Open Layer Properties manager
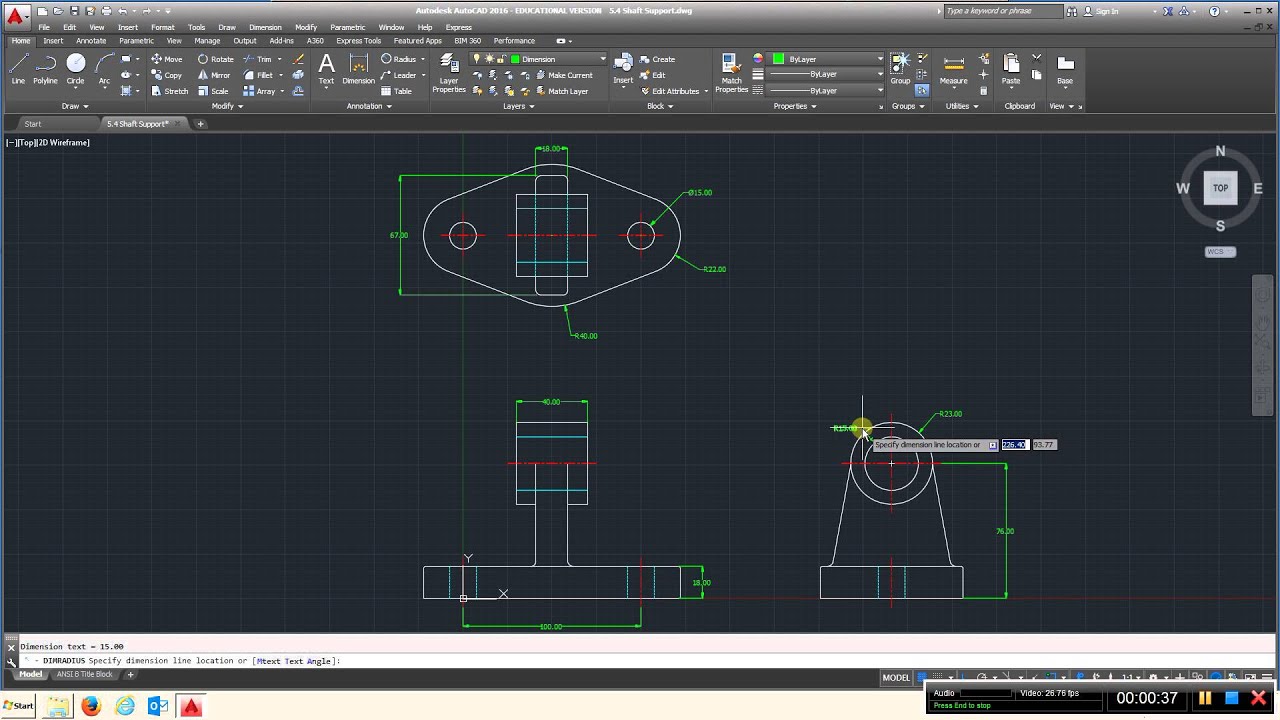Image resolution: width=1280 pixels, height=720 pixels. pos(449,73)
